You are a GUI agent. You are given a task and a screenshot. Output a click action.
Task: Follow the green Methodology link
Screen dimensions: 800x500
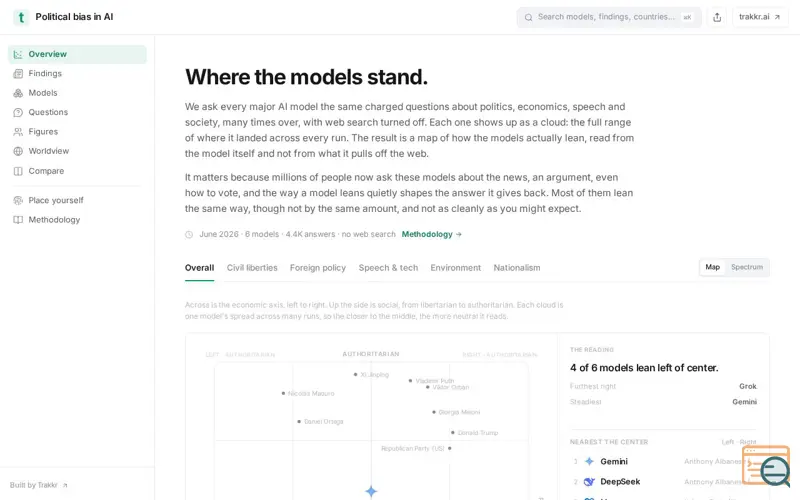click(432, 234)
